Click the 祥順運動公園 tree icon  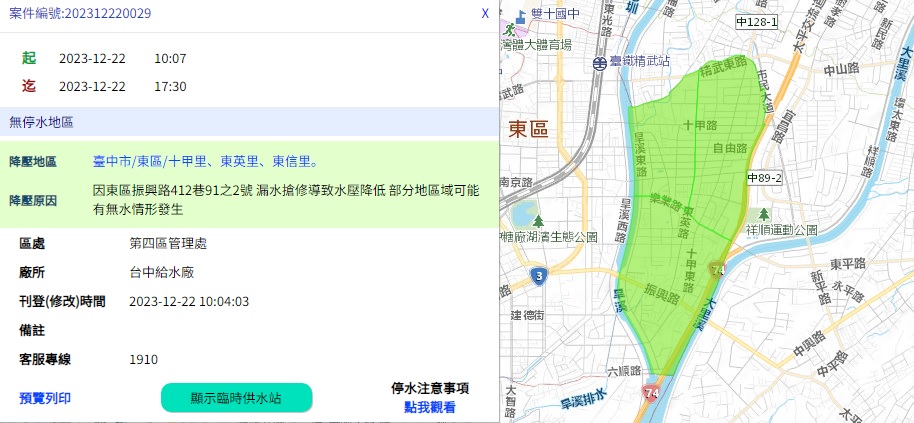tap(765, 214)
